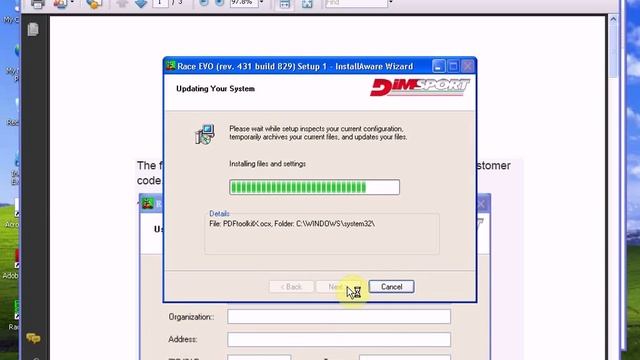Click the Race EVO setup title bar icon
This screenshot has width=640, height=360.
(171, 66)
